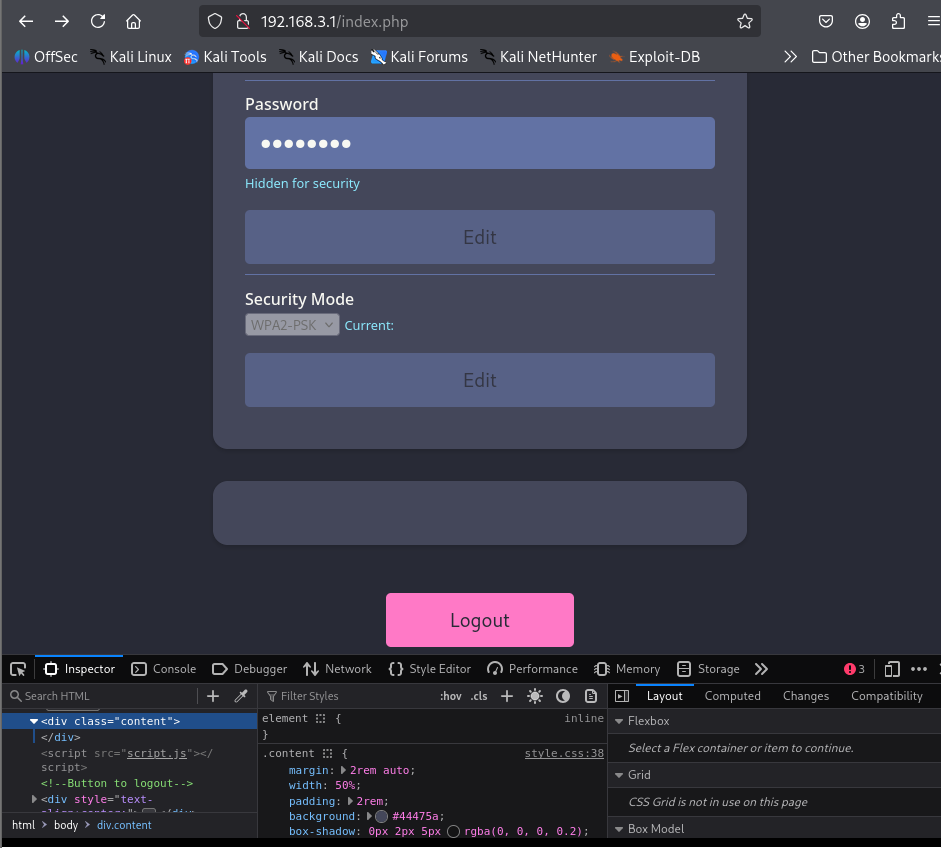Toggle the :hov pseudo-class panel
The image size is (942, 848).
(x=451, y=696)
